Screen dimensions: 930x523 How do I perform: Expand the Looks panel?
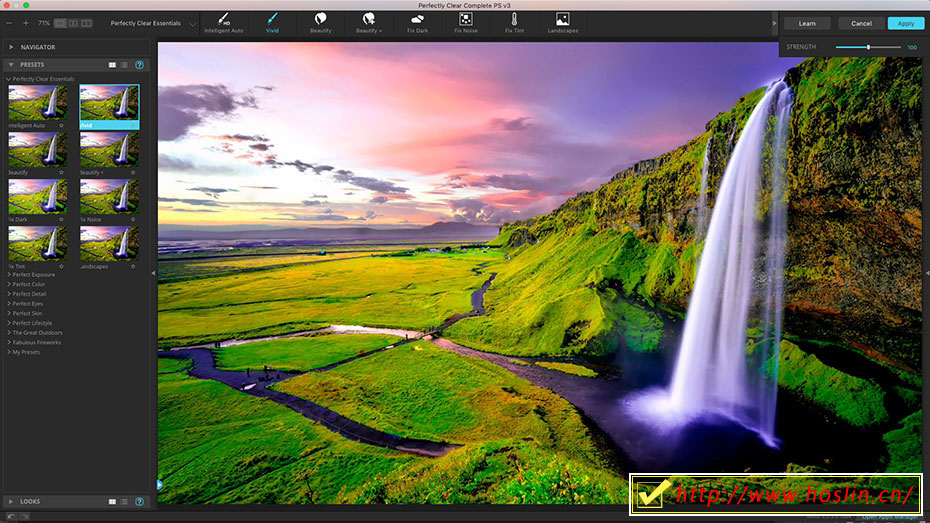pos(11,502)
